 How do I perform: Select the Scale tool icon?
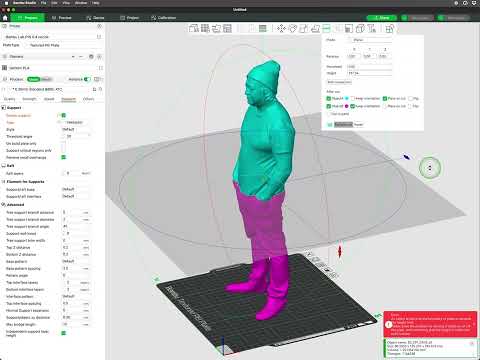click(x=304, y=28)
